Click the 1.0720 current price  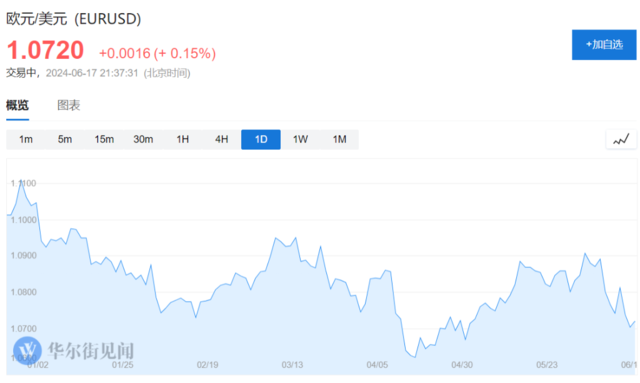point(45,50)
